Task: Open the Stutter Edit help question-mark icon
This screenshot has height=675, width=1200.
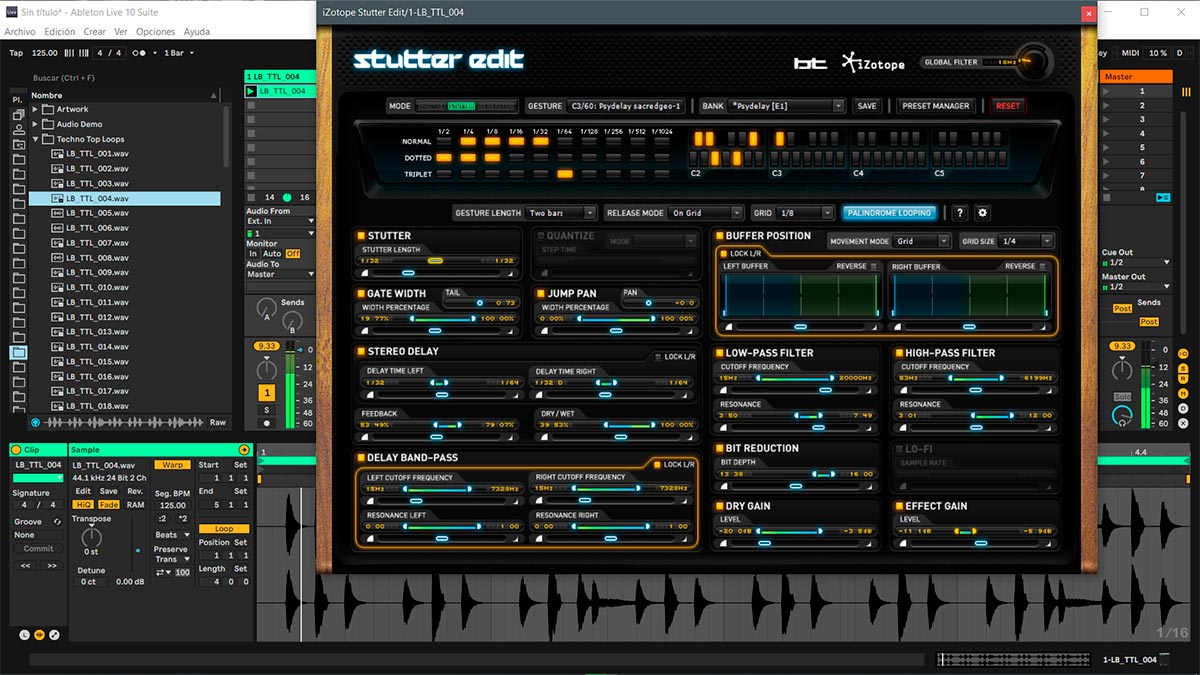Action: (x=960, y=213)
